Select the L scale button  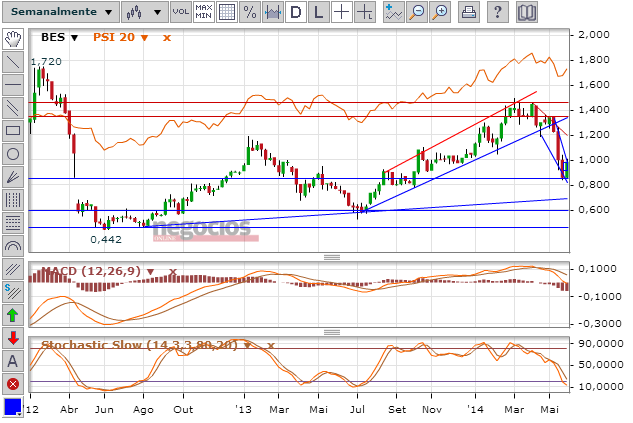click(319, 12)
